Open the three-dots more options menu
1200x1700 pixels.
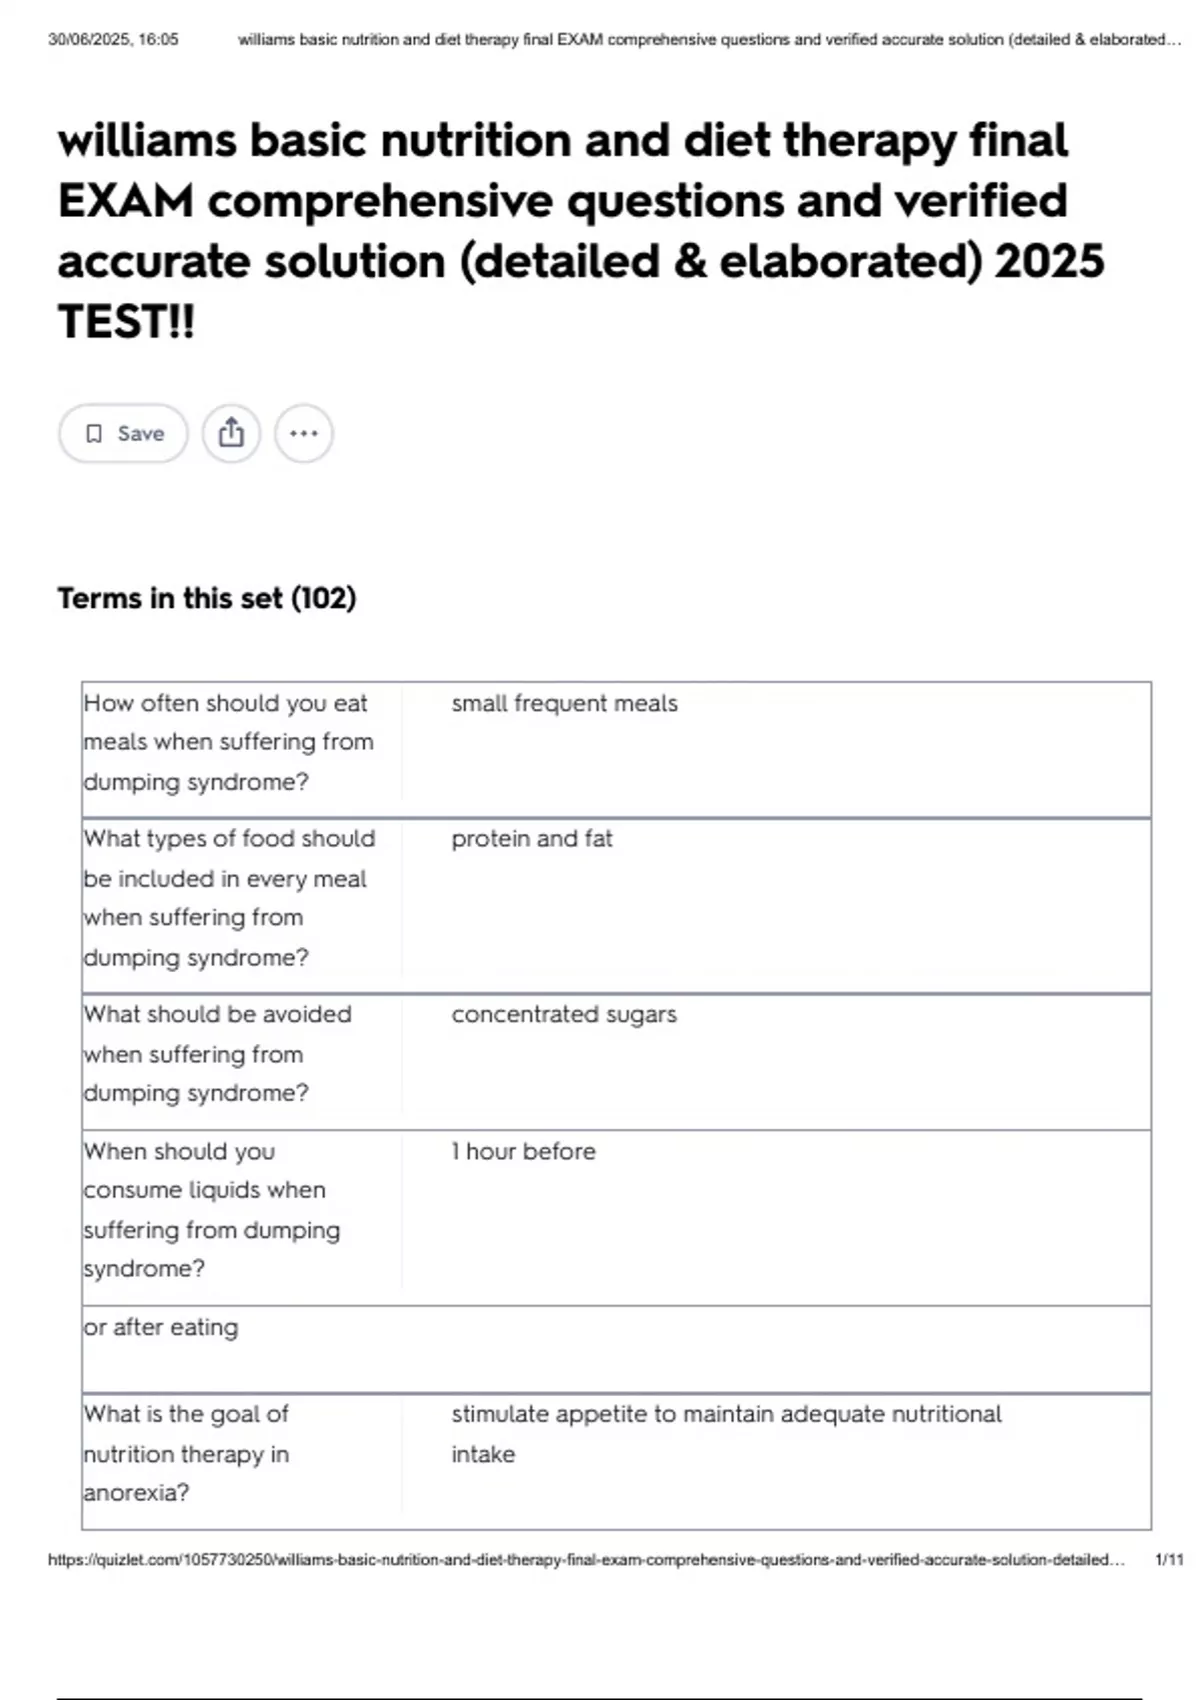coord(303,433)
